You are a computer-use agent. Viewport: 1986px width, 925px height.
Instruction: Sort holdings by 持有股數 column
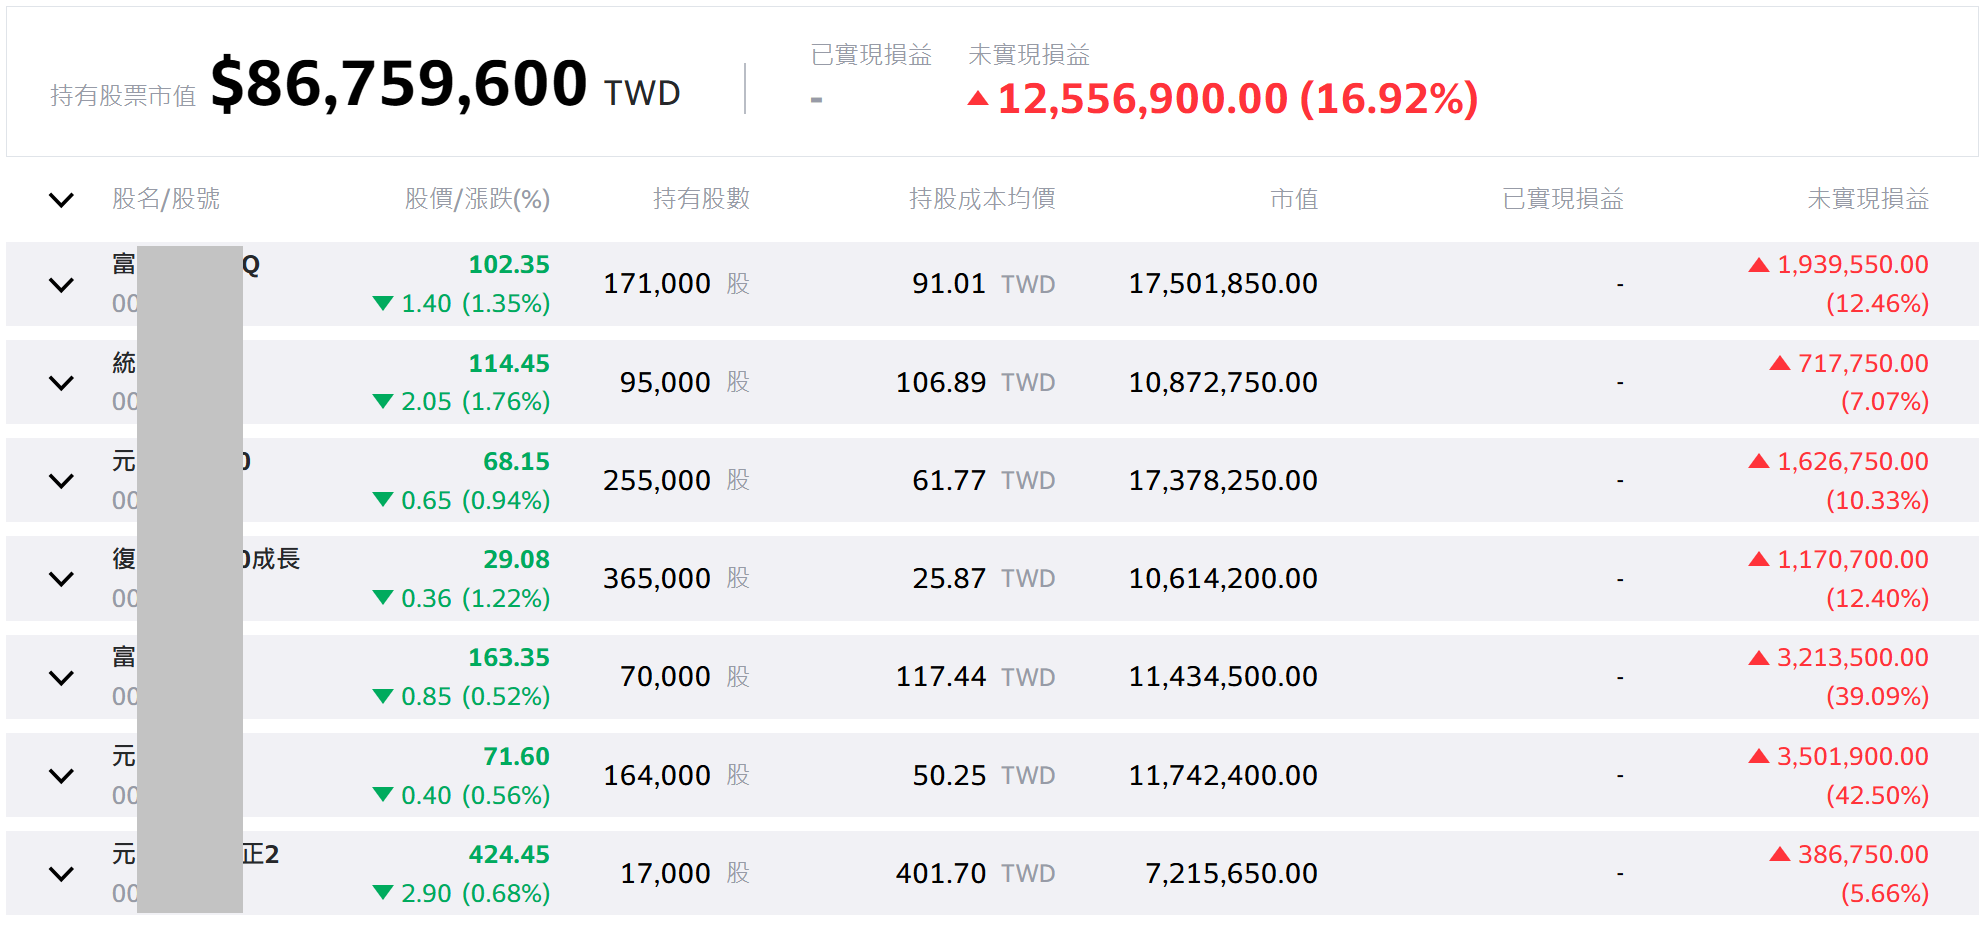click(701, 199)
